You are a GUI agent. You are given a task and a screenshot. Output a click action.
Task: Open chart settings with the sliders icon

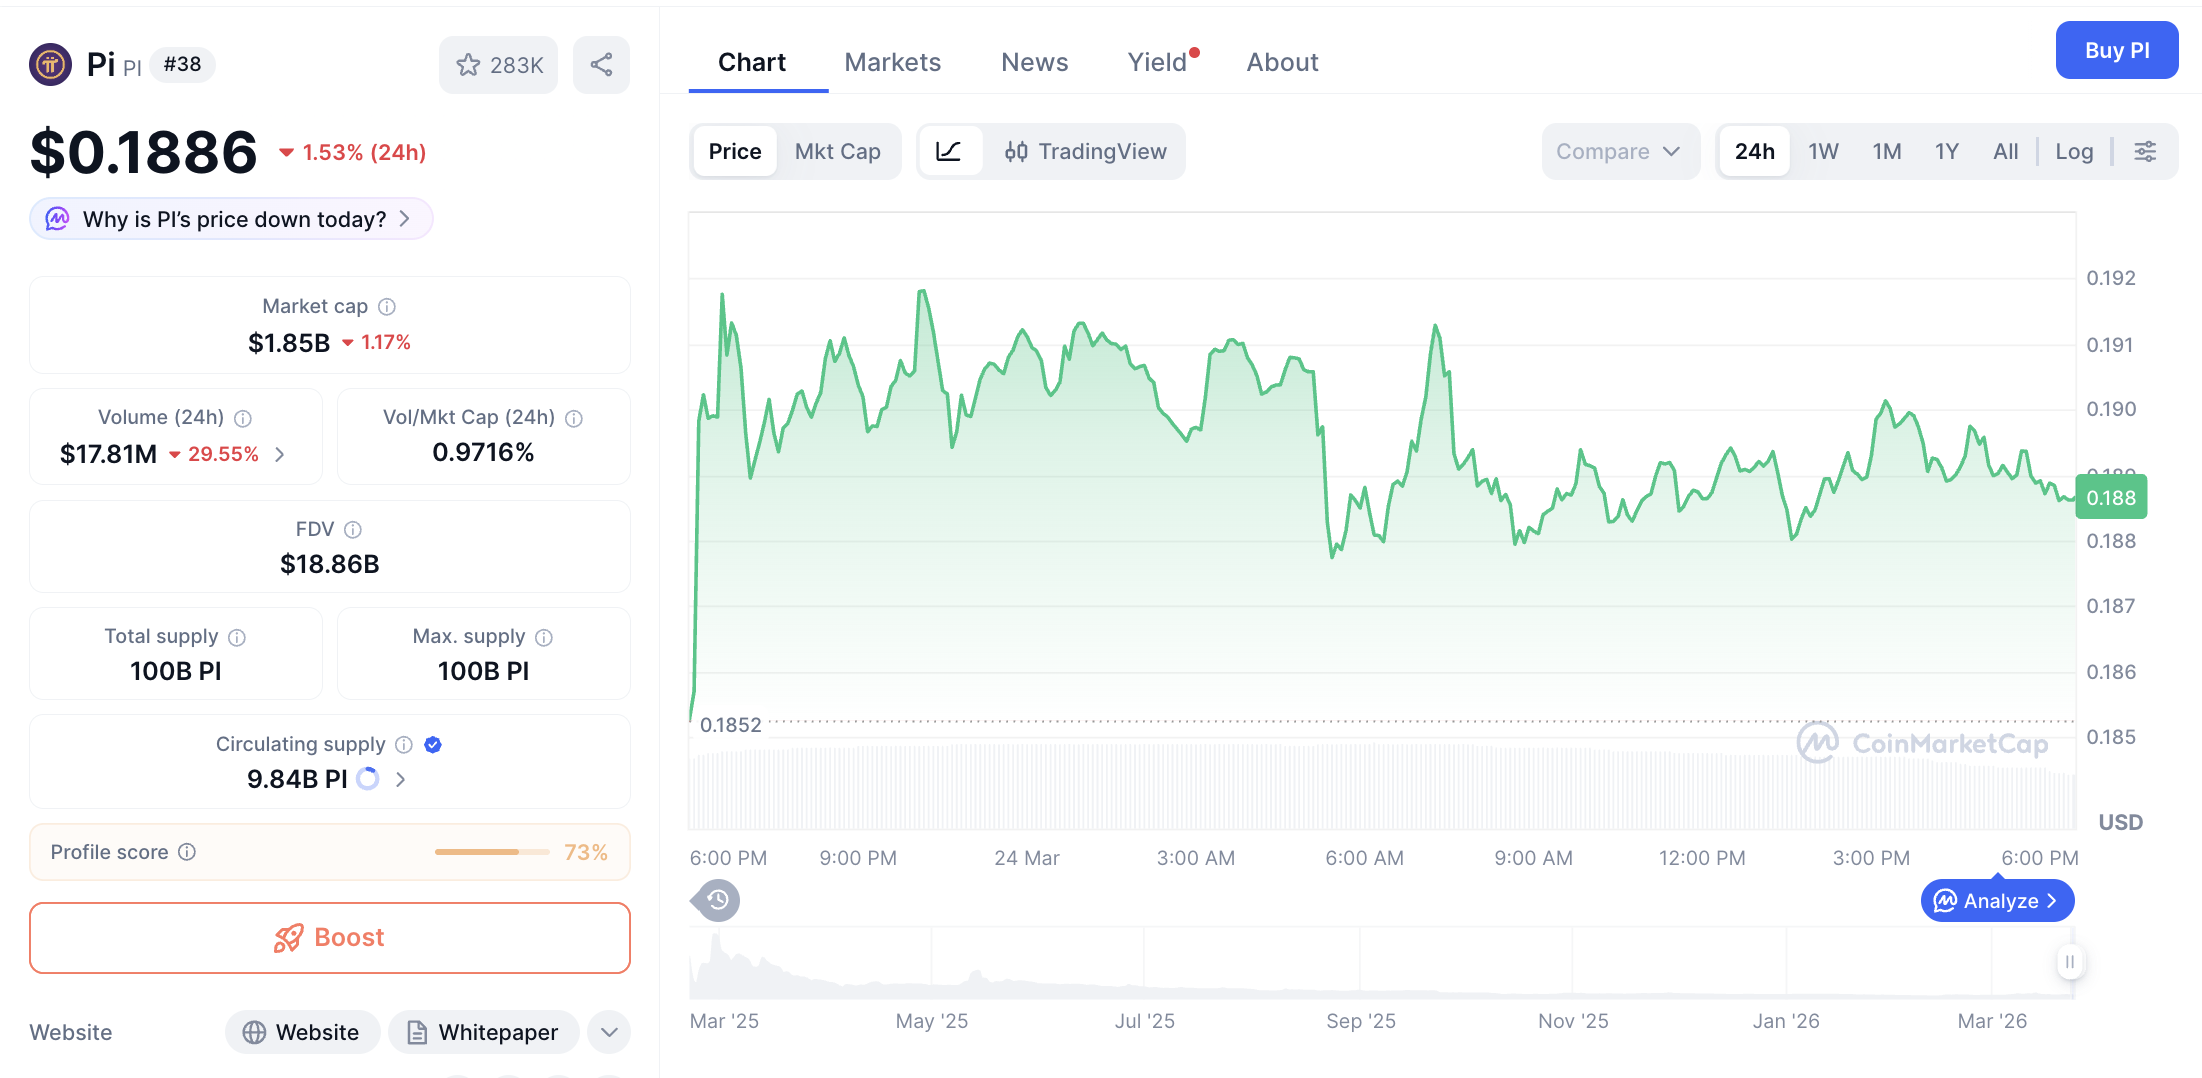point(2145,151)
